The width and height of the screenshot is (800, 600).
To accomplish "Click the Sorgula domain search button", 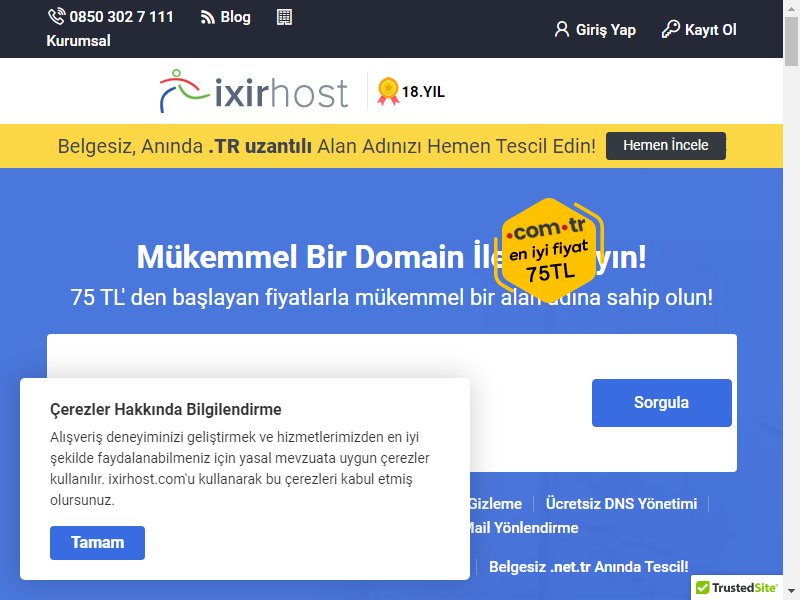I will [x=662, y=403].
